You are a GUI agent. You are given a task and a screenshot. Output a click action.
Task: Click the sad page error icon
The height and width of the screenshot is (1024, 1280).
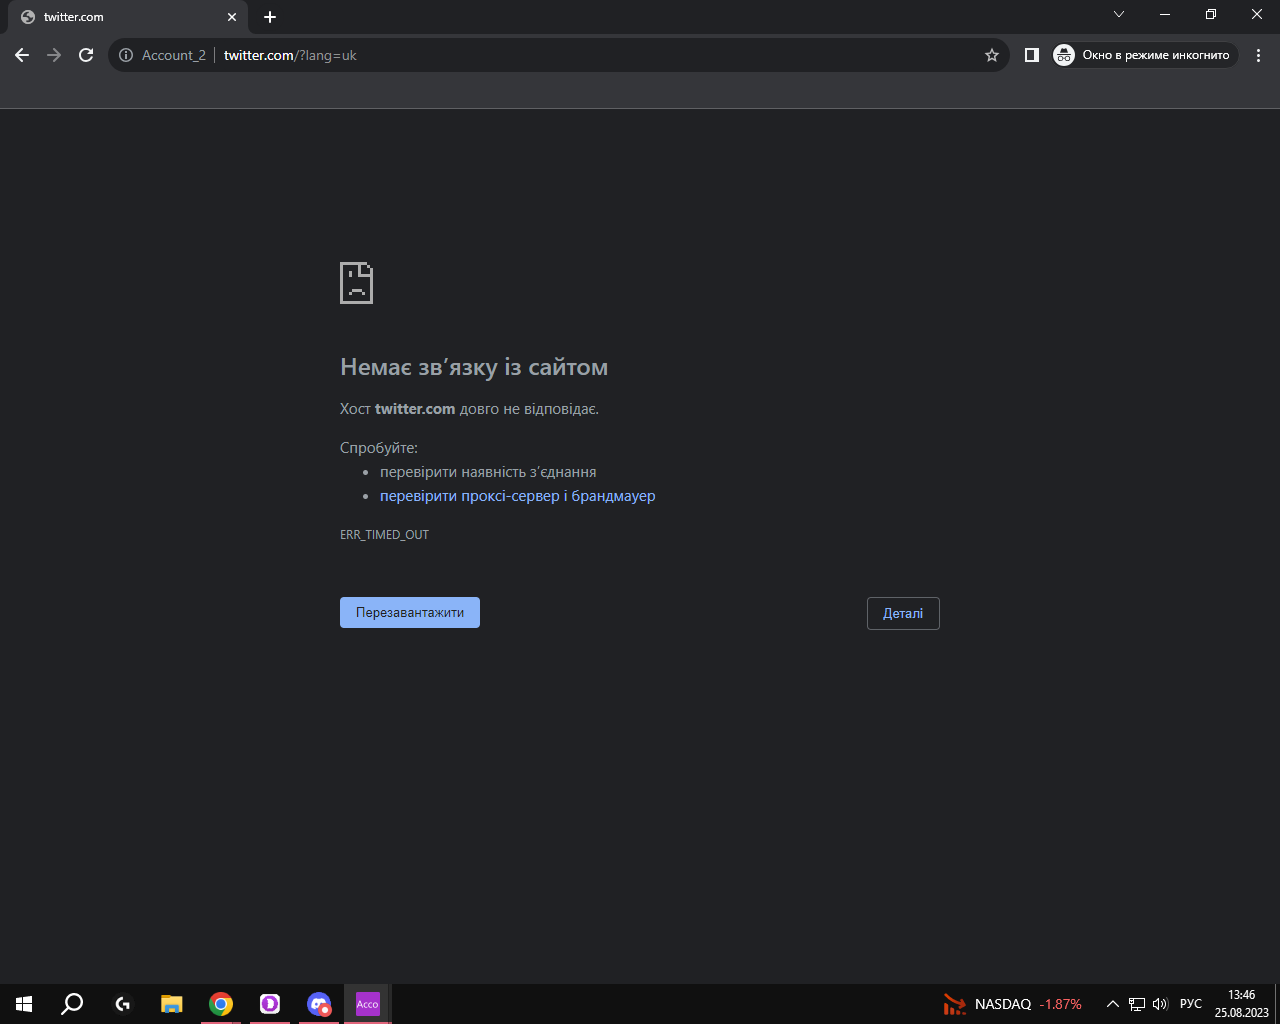click(357, 283)
